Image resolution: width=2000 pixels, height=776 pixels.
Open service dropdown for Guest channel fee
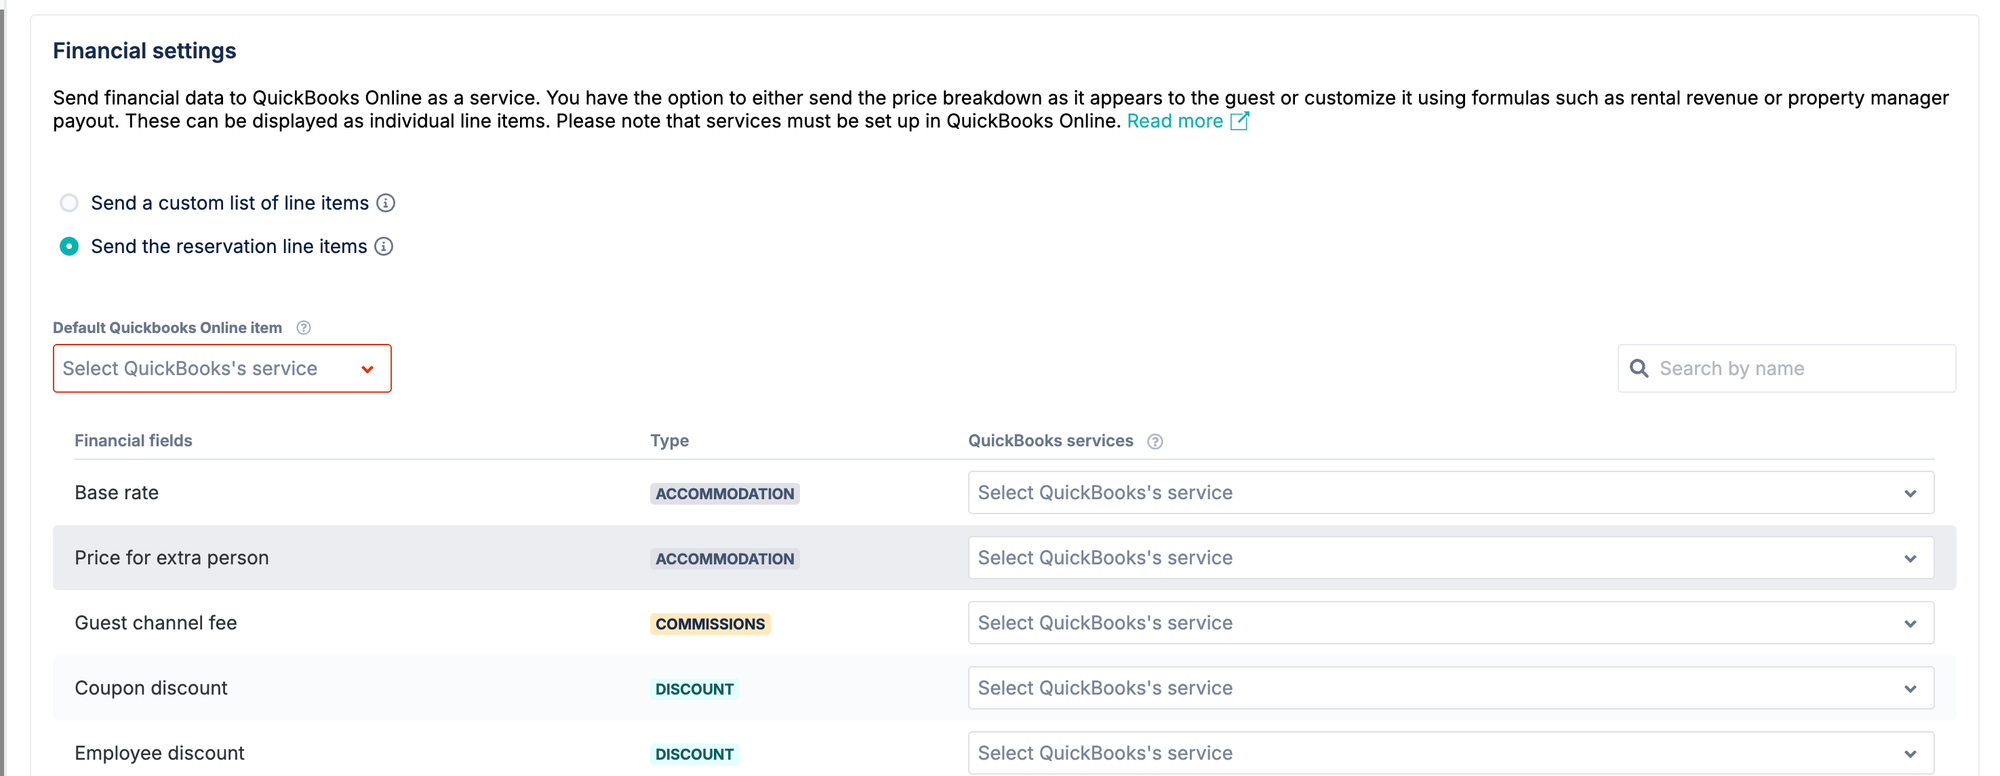(x=1451, y=623)
